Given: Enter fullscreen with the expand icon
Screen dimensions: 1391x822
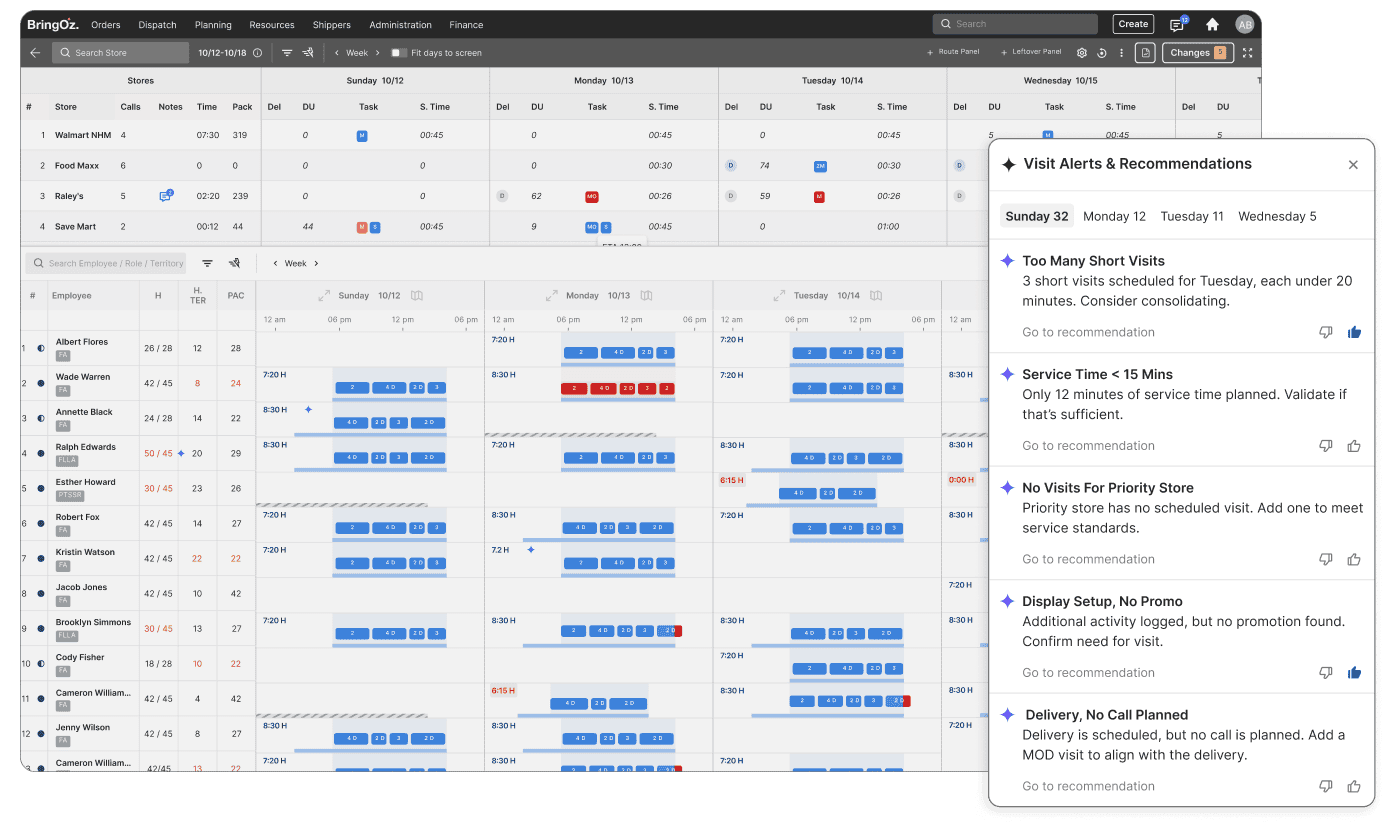Looking at the screenshot, I should click(1247, 53).
